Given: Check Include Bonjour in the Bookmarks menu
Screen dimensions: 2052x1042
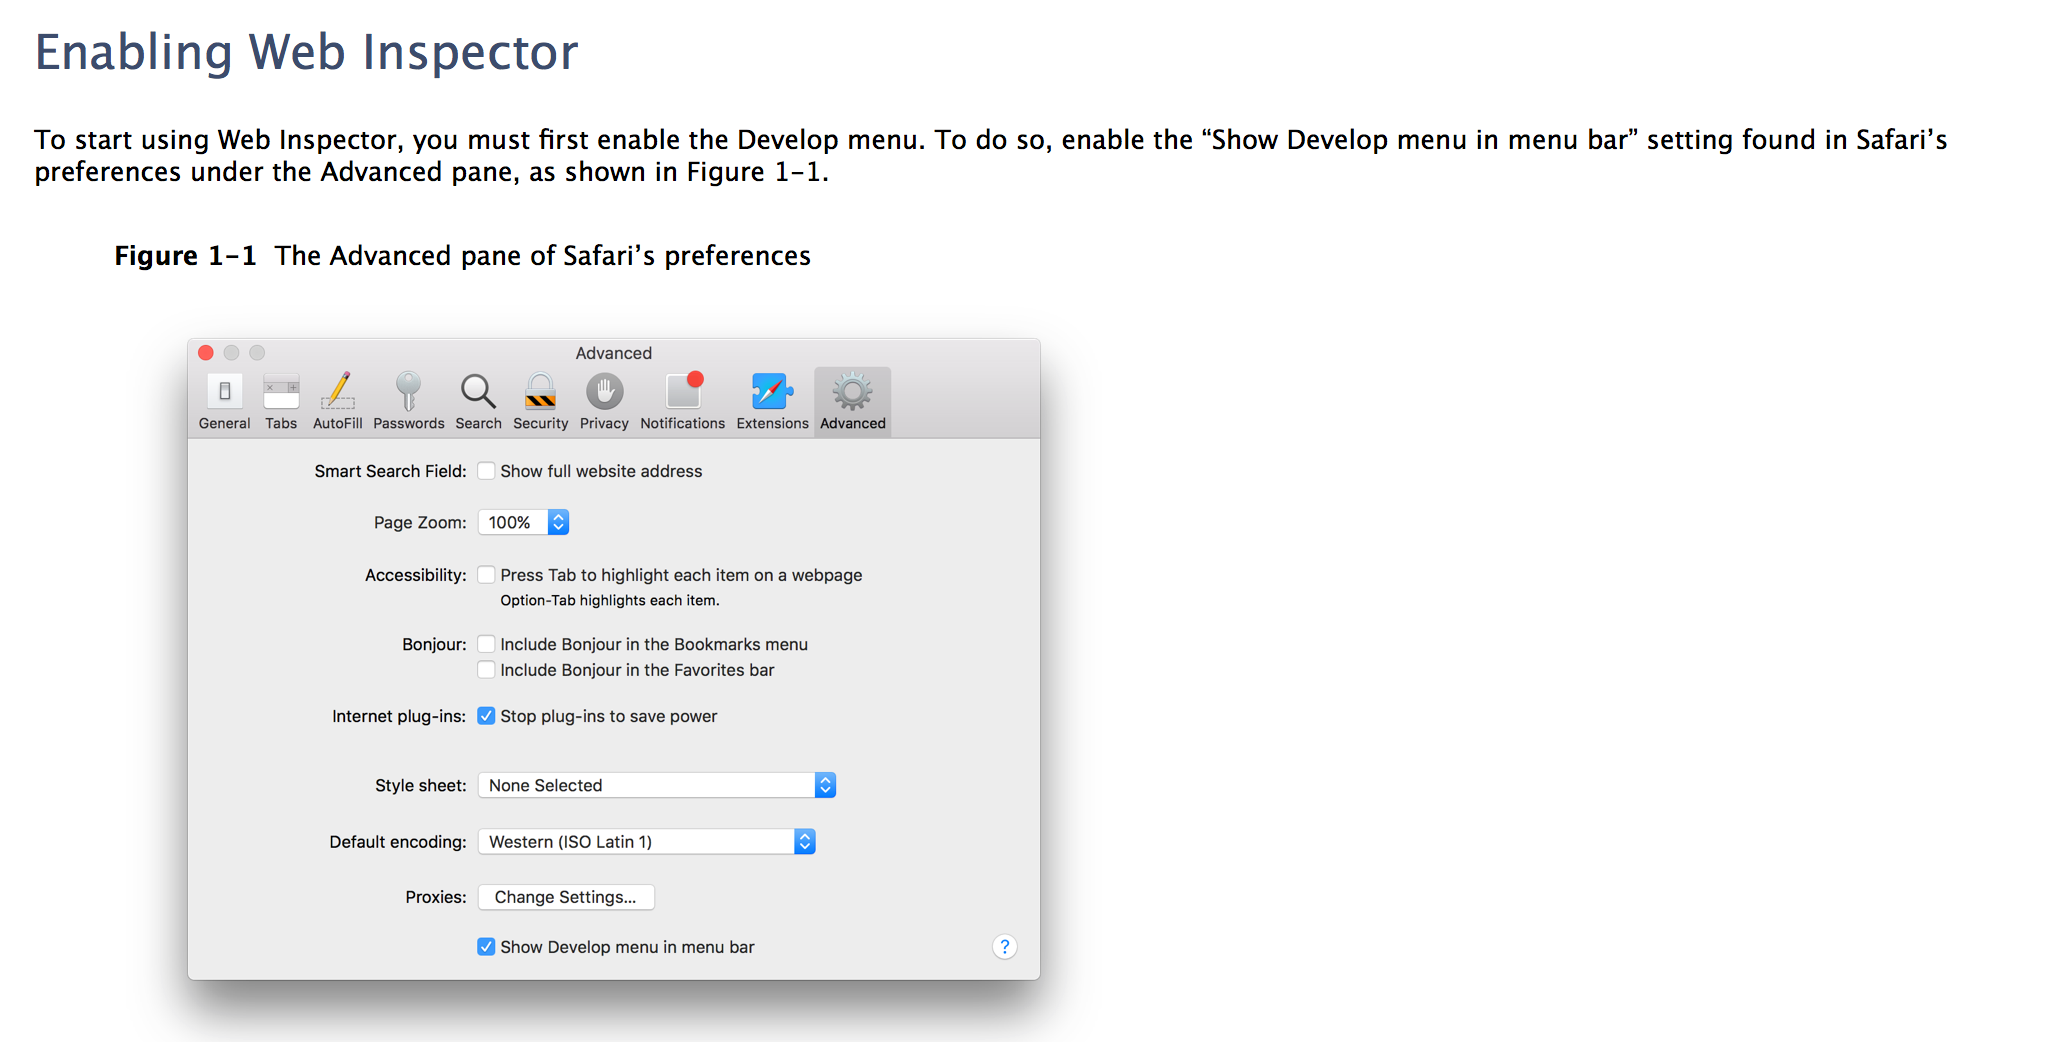Looking at the screenshot, I should point(486,644).
